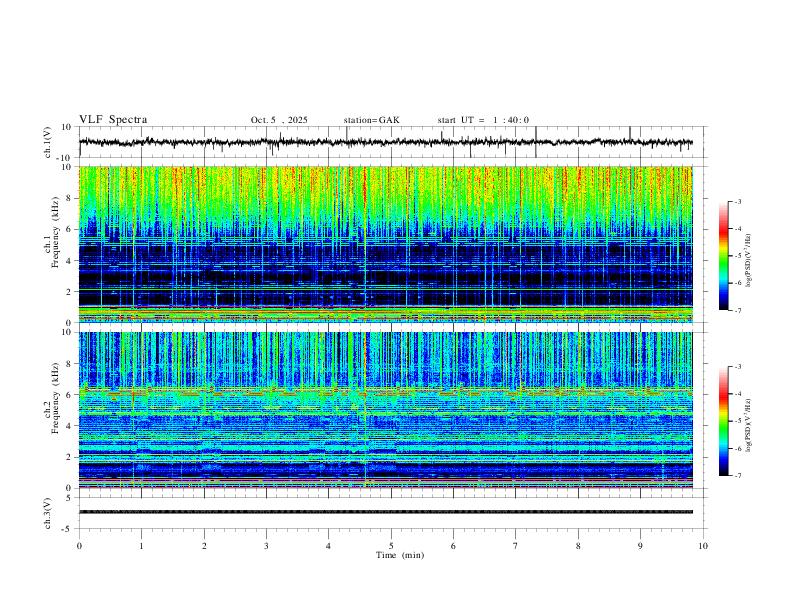
Task: Click the ch.1 voltage waveform trace
Action: click(386, 142)
